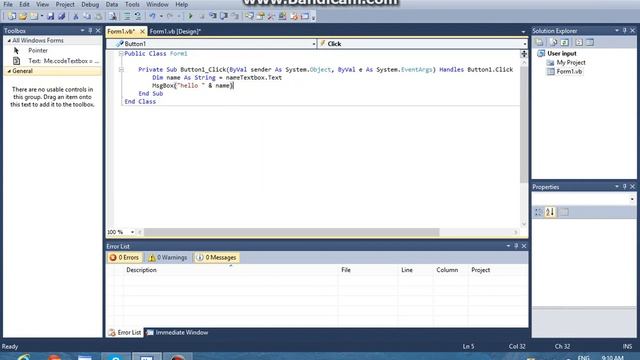The image size is (640, 360).
Task: Open the Solution Explorer toolbar icon
Action: point(249,16)
